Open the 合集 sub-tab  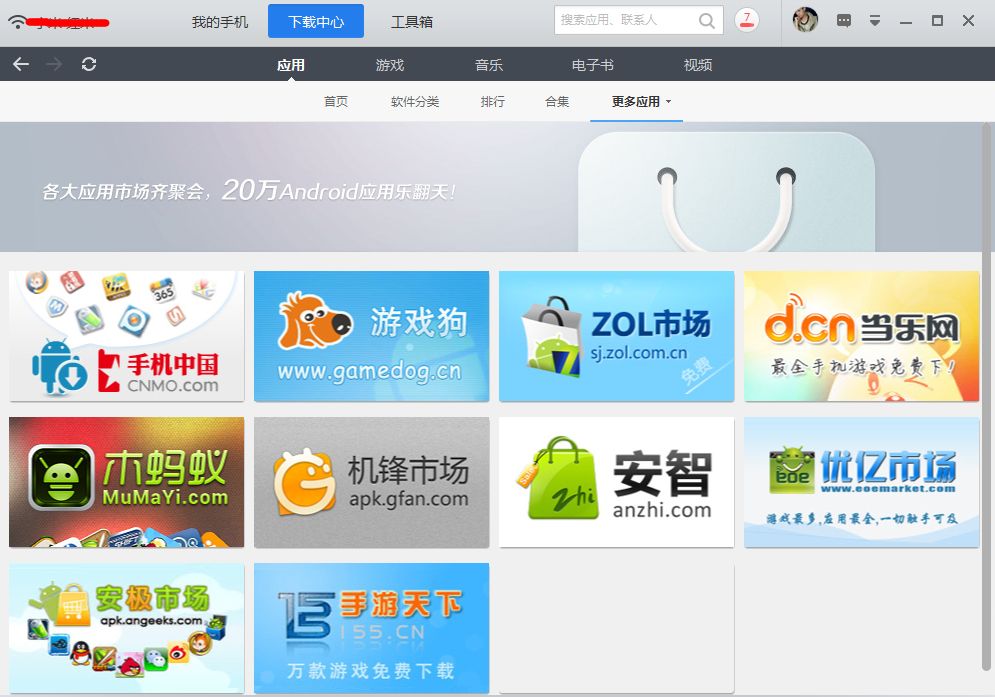[x=557, y=102]
